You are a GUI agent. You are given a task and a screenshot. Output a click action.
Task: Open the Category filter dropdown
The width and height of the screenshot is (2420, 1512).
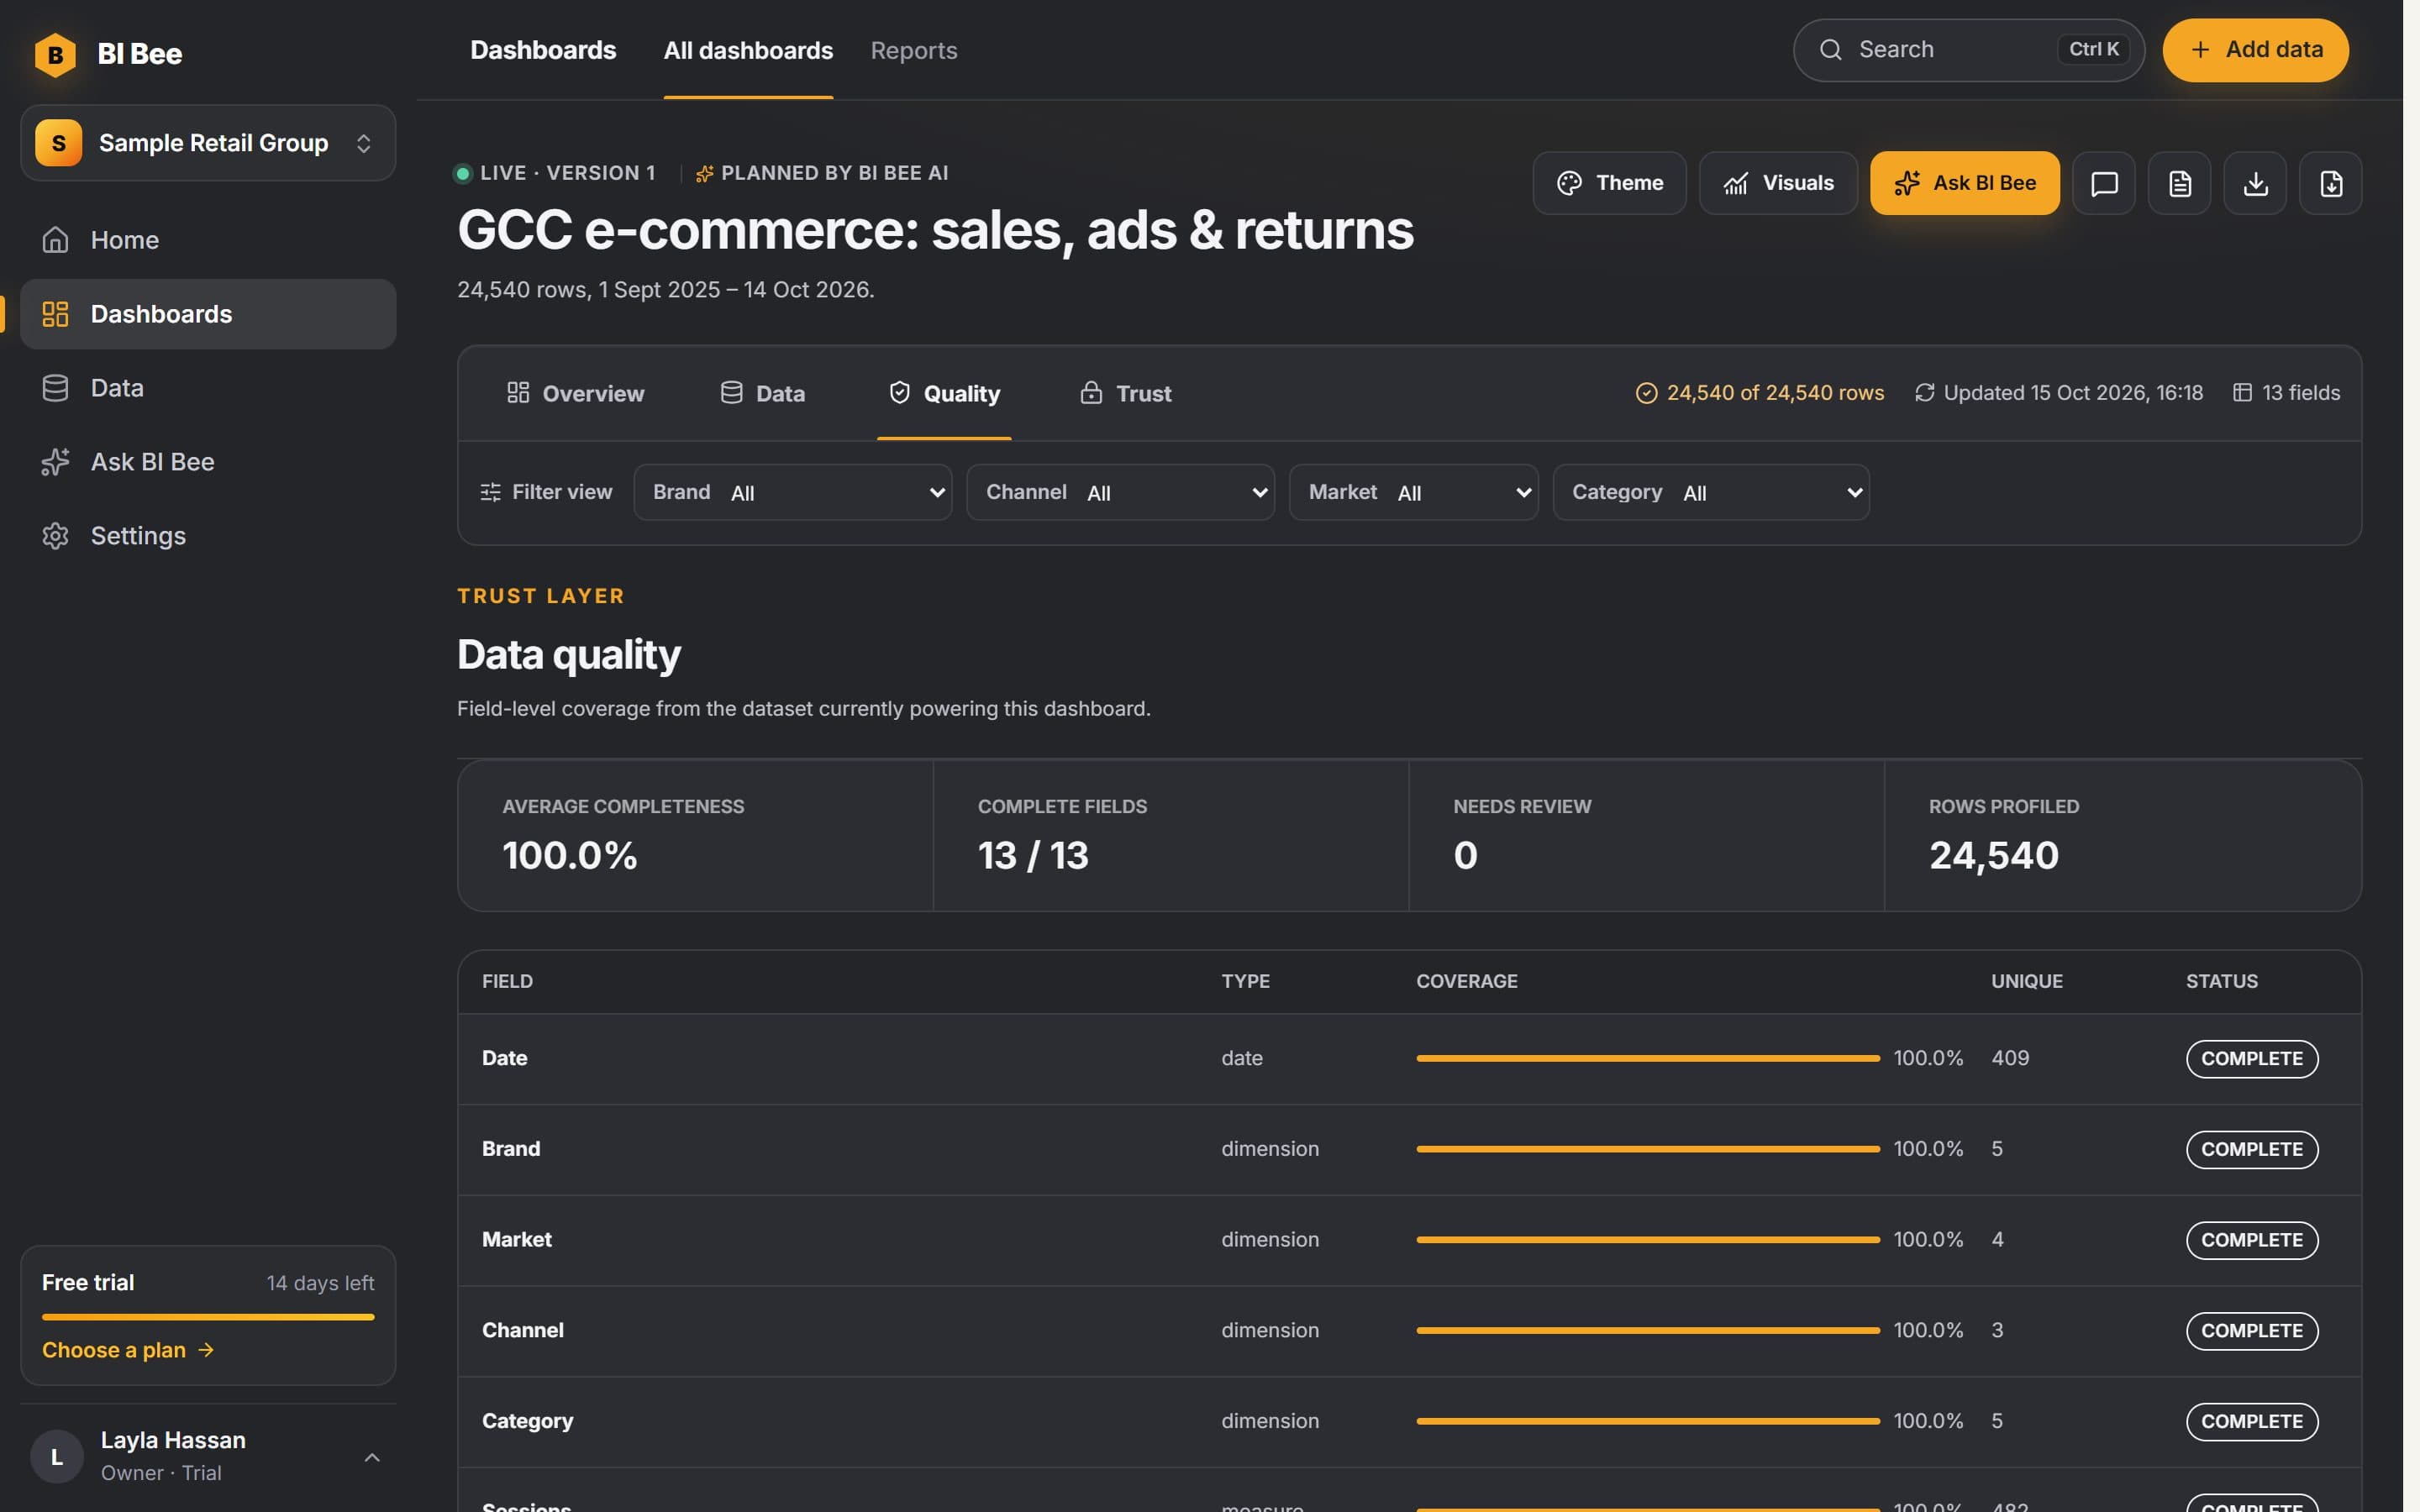pyautogui.click(x=1711, y=492)
